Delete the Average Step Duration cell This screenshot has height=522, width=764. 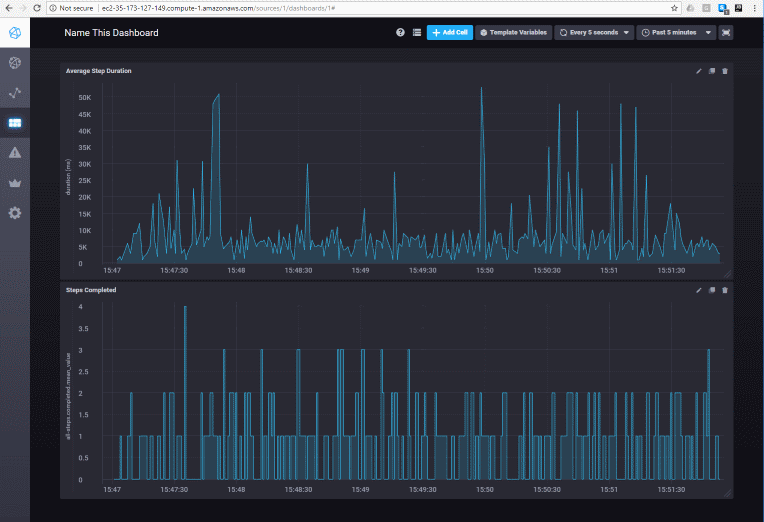click(725, 71)
